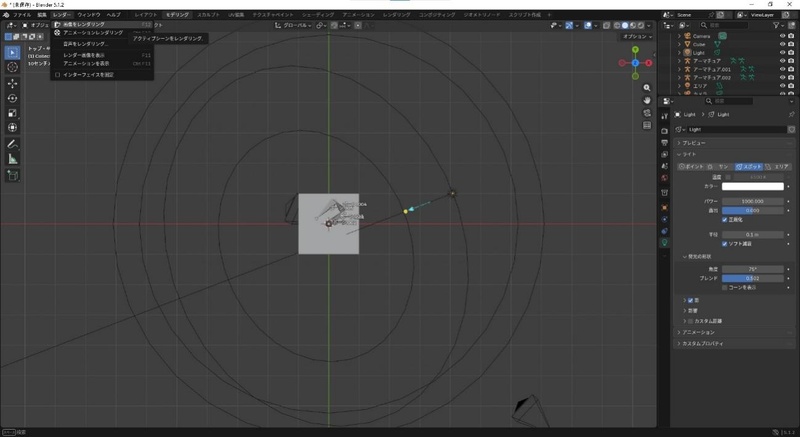800x437 pixels.
Task: Open the ウィンドウ menu
Action: 89,15
